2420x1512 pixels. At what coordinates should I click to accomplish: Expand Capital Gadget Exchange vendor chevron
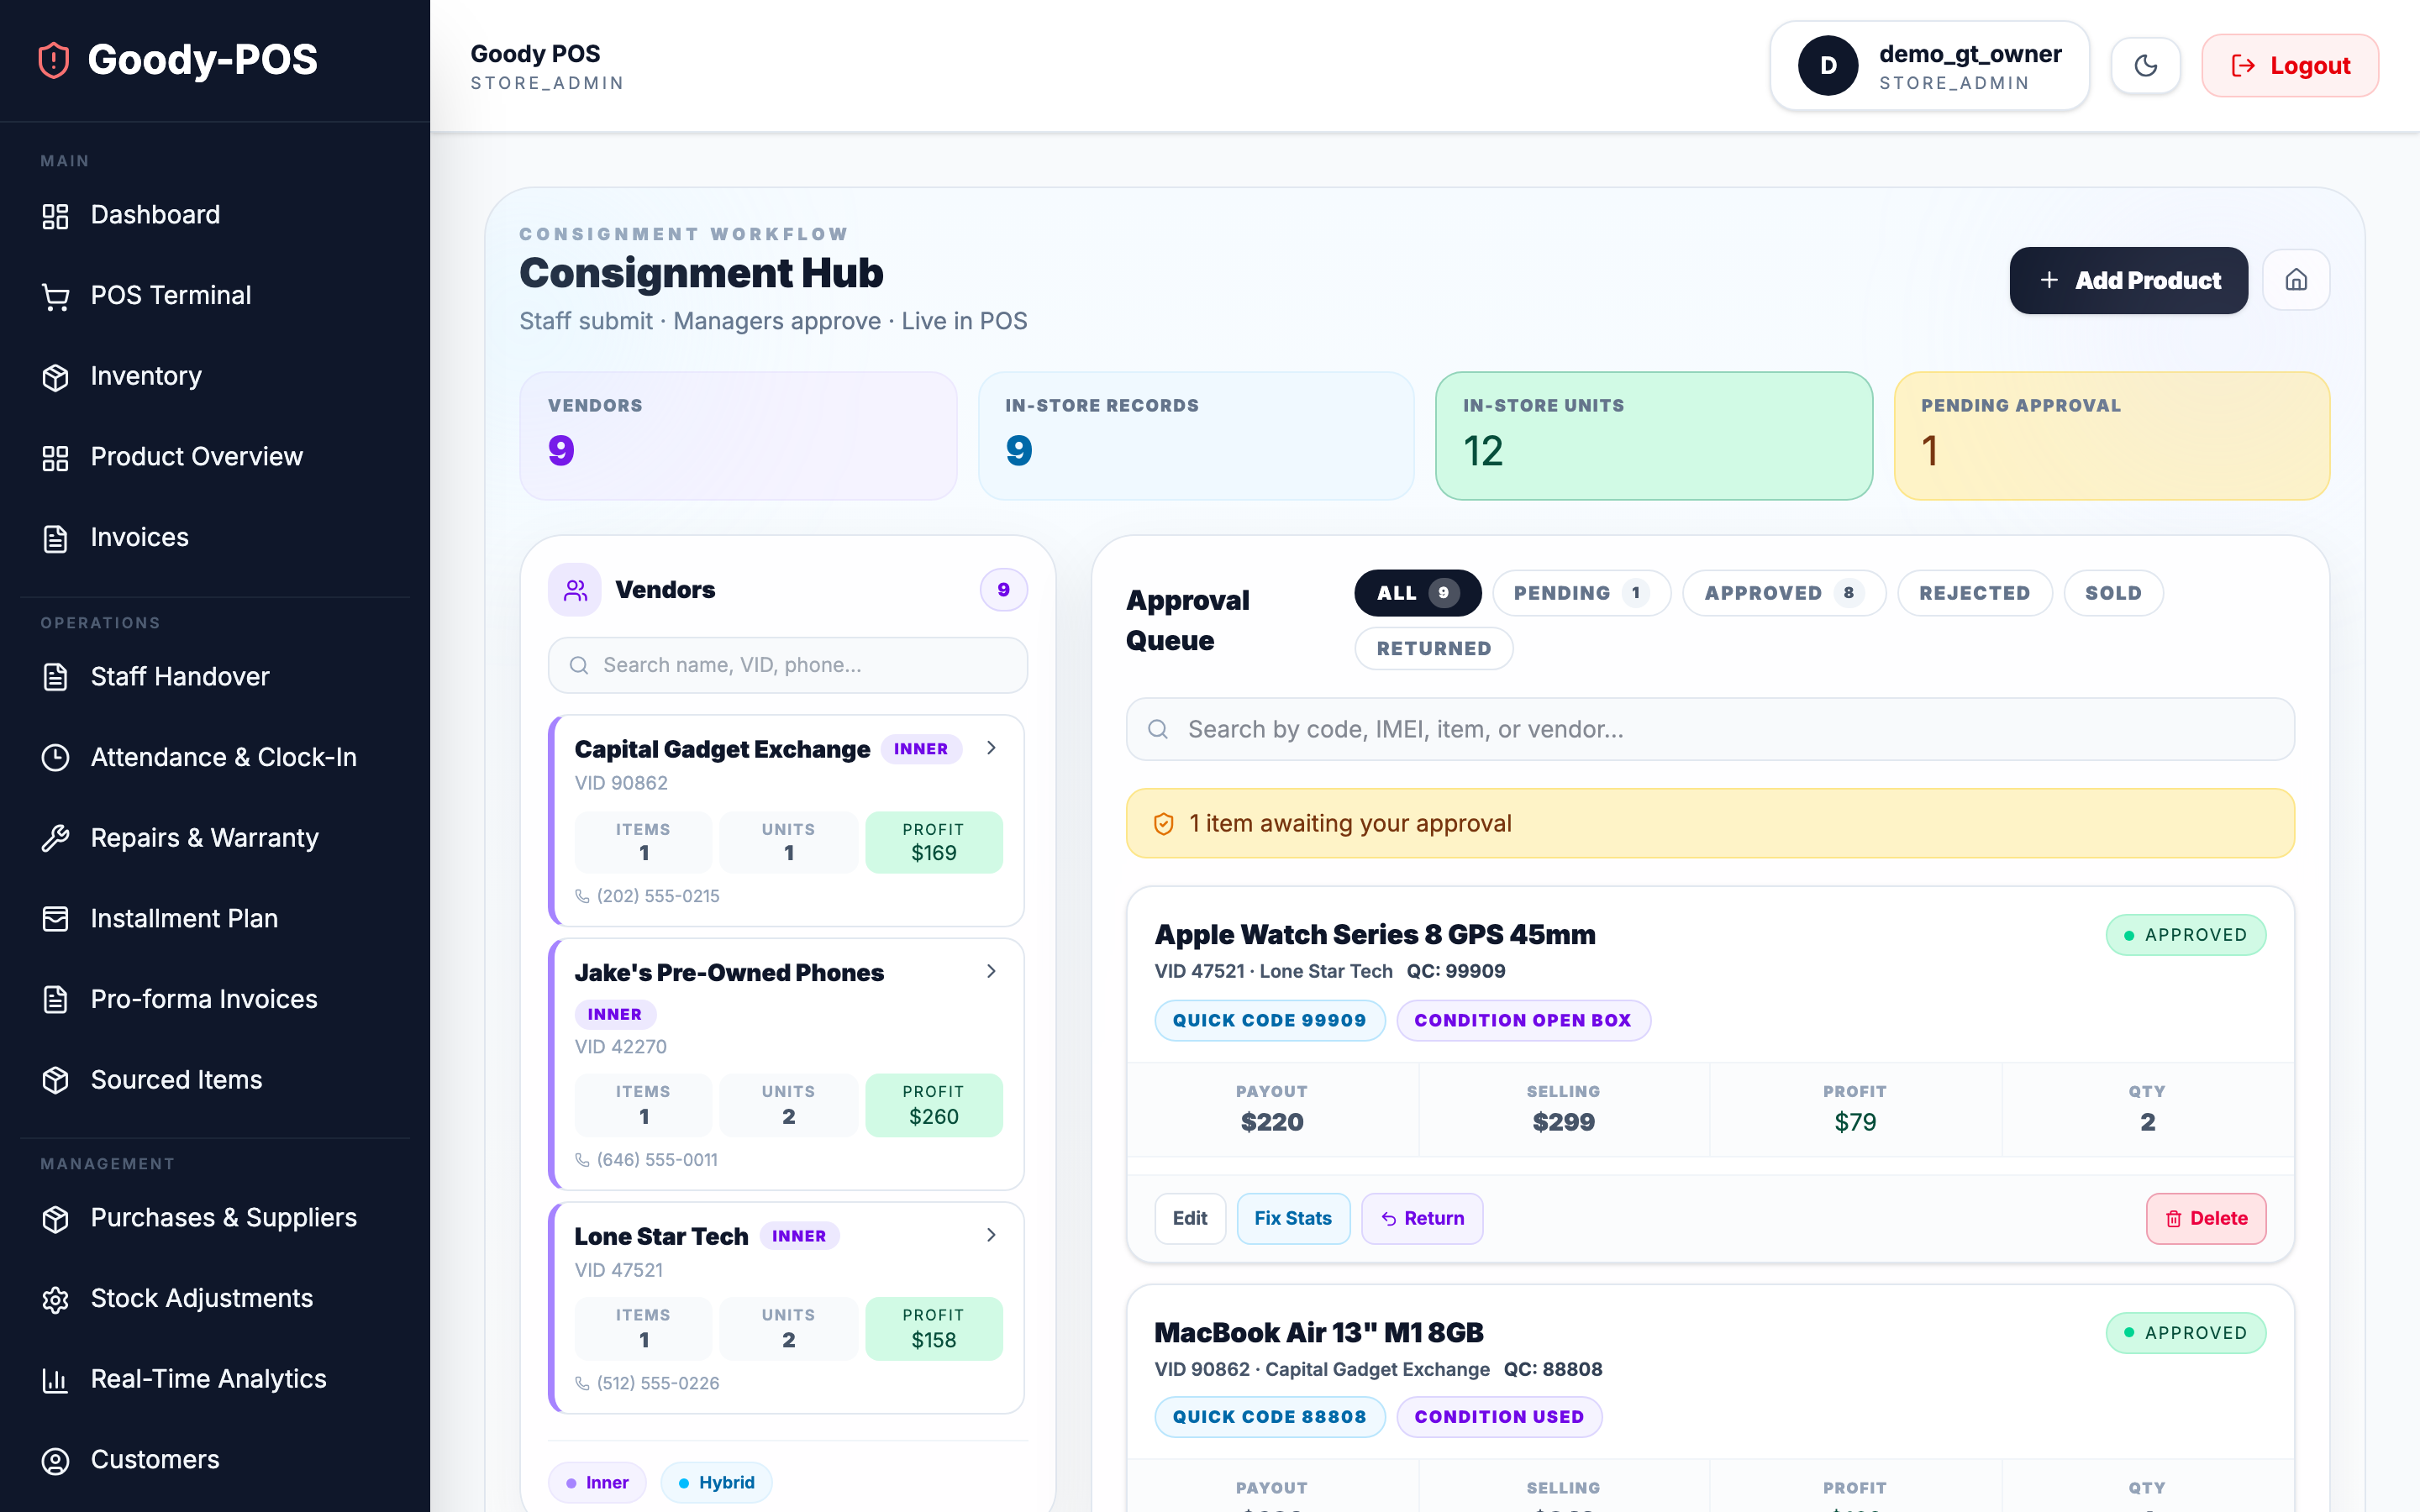pyautogui.click(x=991, y=748)
